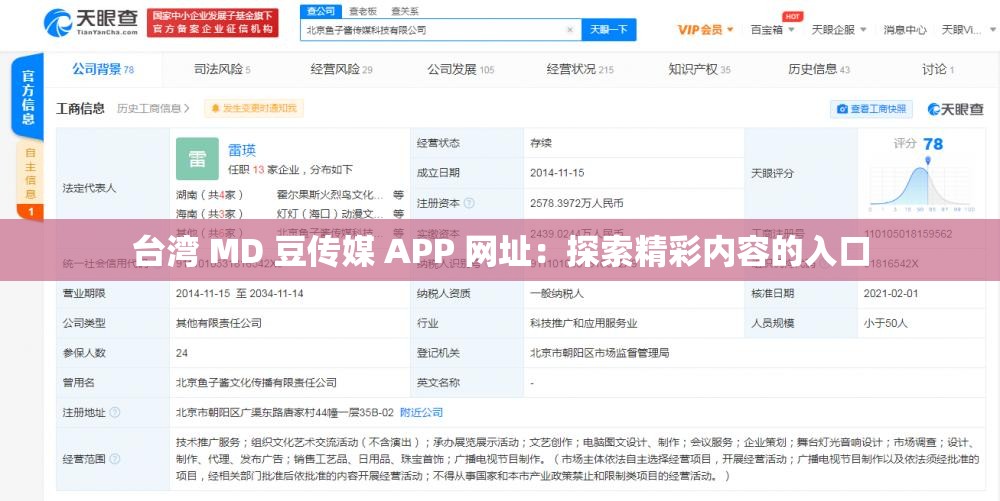Click the registered address 北京市朝阳区广渠东路唐家村
The image size is (1000, 501).
[284, 412]
